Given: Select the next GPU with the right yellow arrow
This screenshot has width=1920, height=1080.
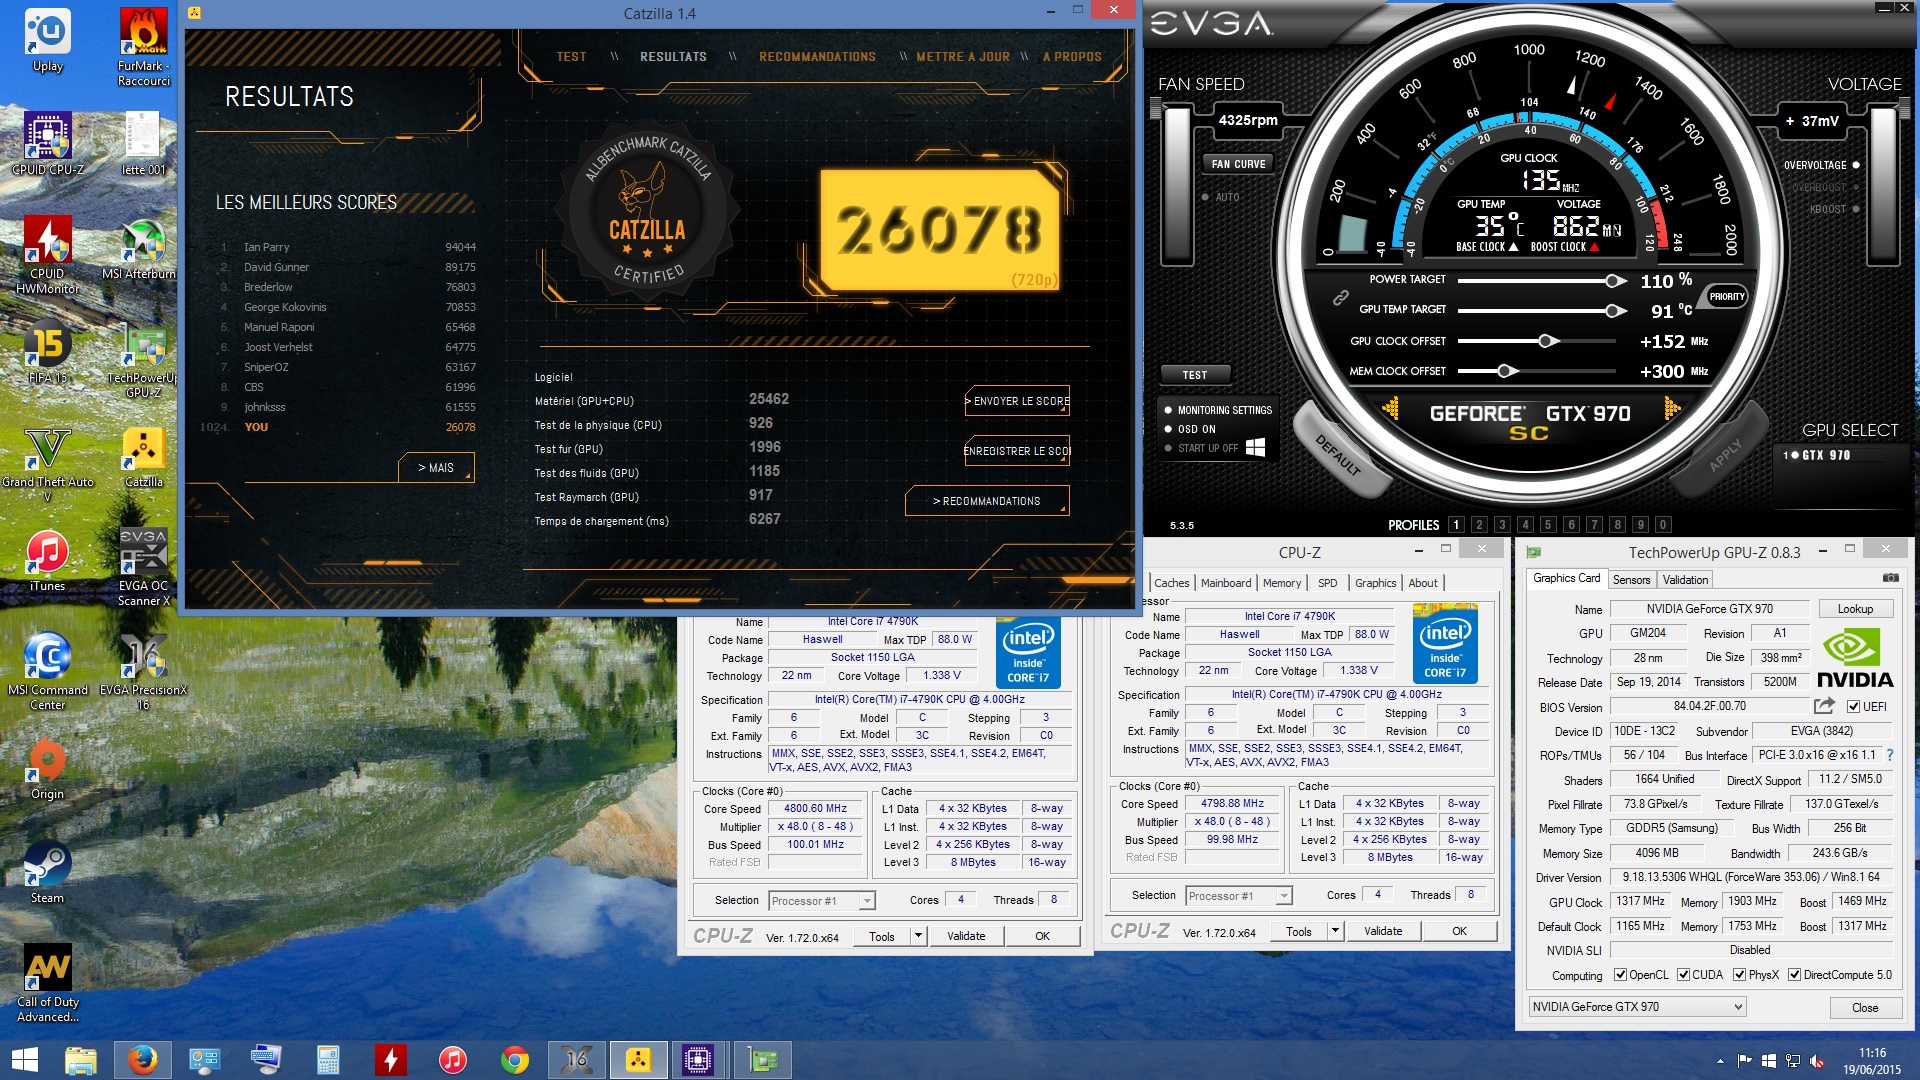Looking at the screenshot, I should point(1672,408).
